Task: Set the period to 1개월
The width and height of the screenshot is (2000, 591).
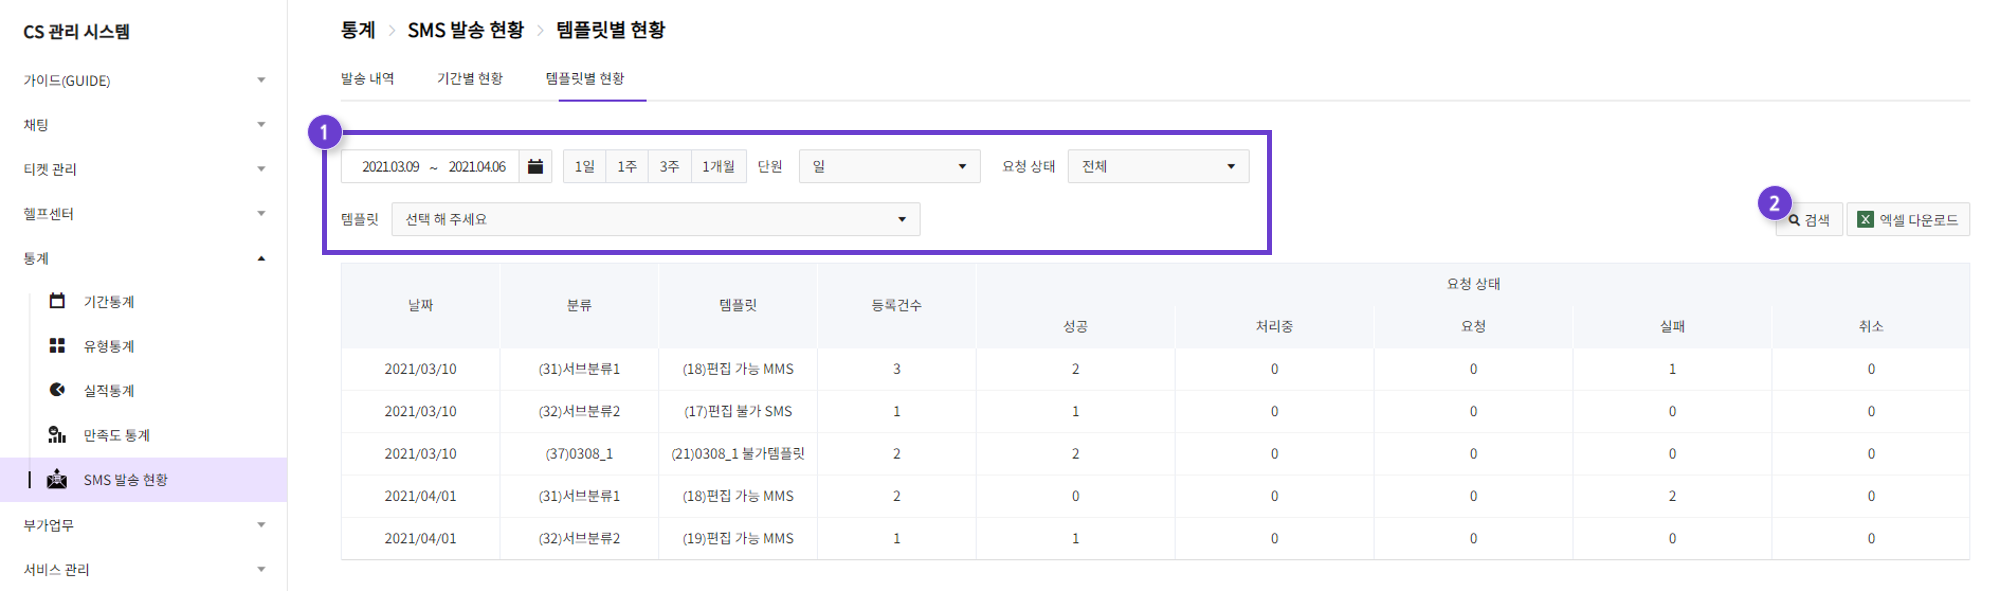Action: (x=718, y=166)
